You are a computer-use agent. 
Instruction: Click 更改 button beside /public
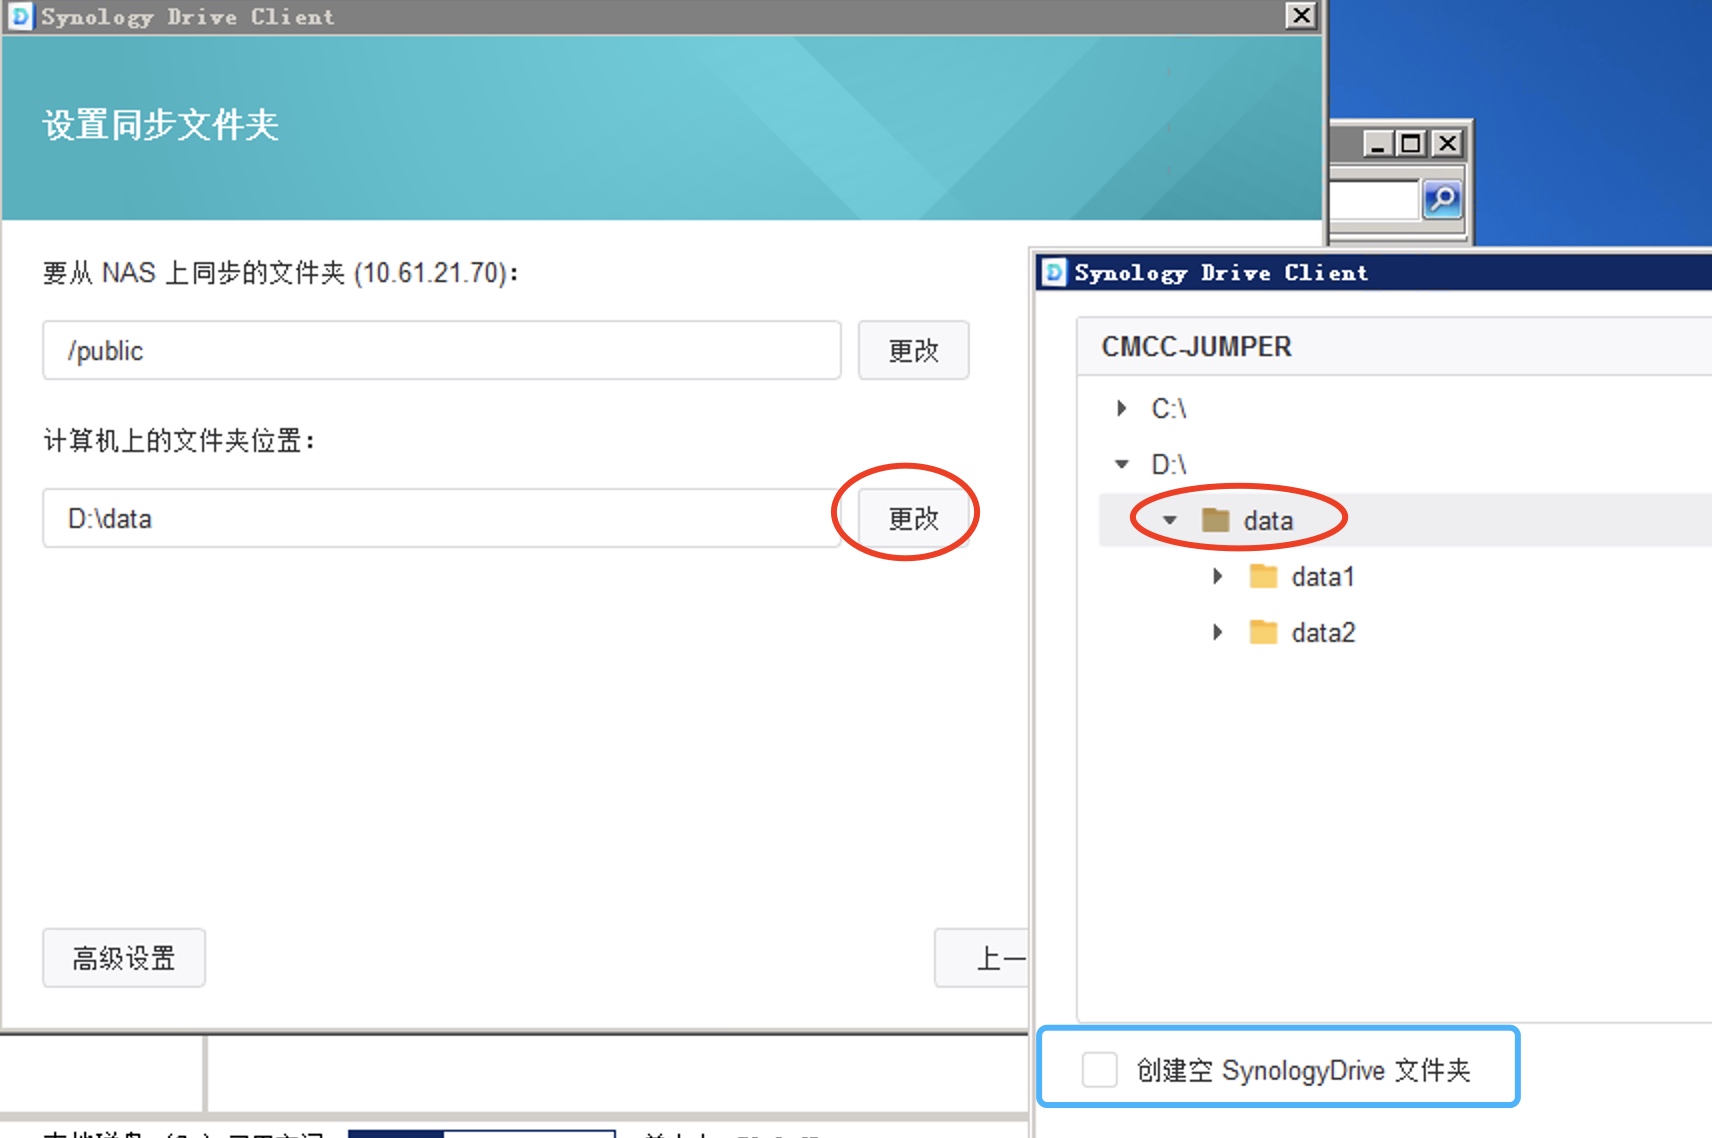913,350
